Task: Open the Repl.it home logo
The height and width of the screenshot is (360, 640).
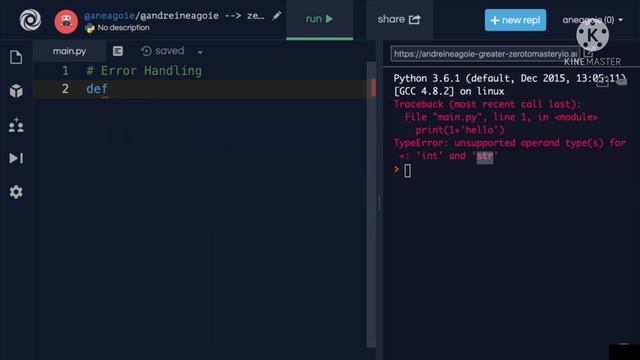Action: pyautogui.click(x=30, y=20)
